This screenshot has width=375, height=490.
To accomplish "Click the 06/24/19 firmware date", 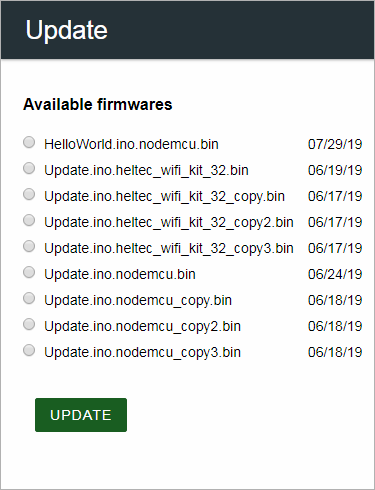I will point(335,274).
